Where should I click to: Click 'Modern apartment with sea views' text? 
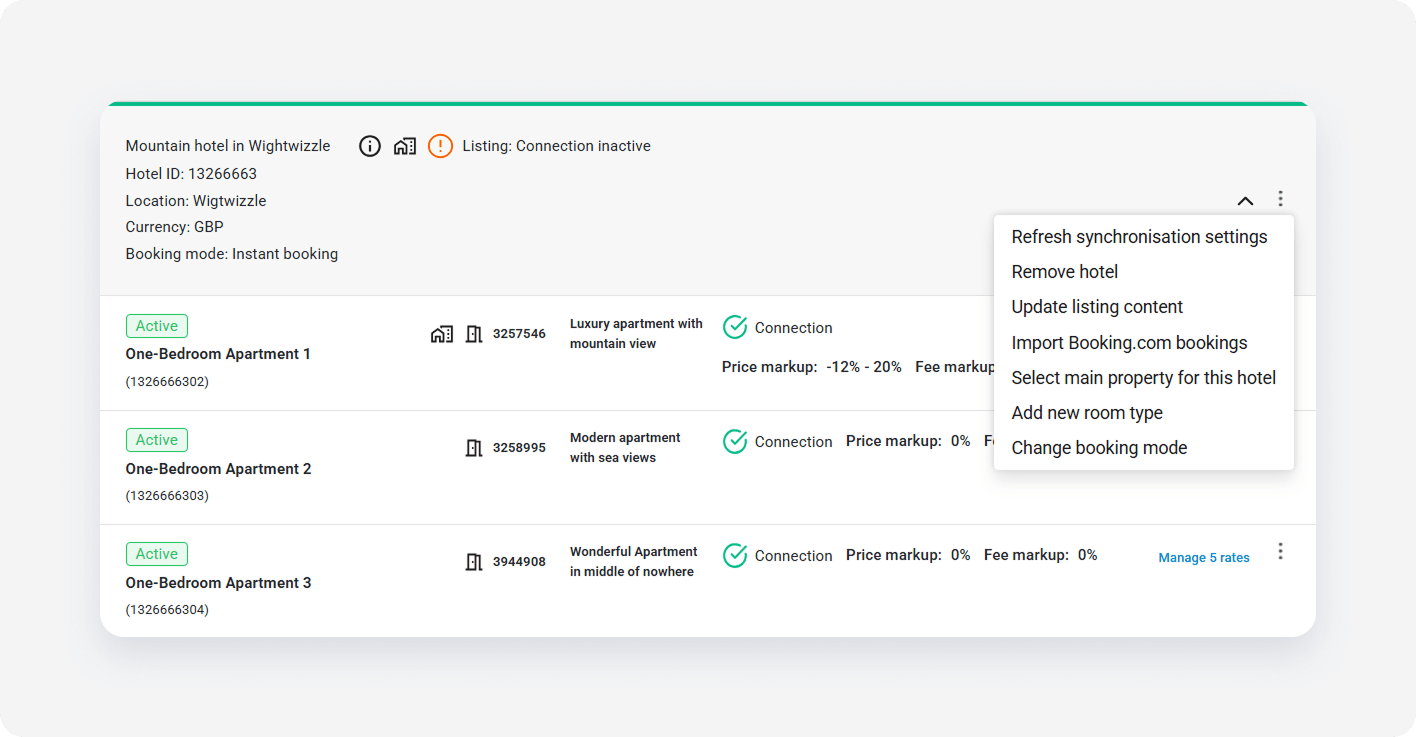tap(625, 448)
